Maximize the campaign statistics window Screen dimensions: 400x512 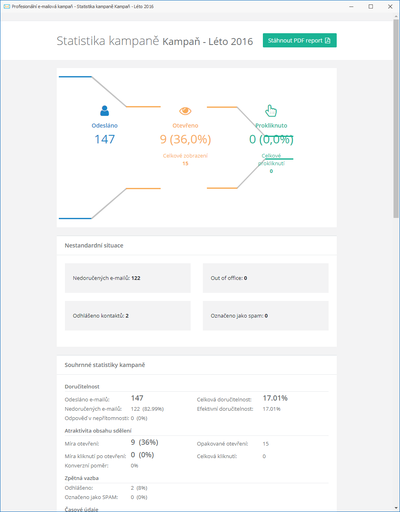pos(371,6)
